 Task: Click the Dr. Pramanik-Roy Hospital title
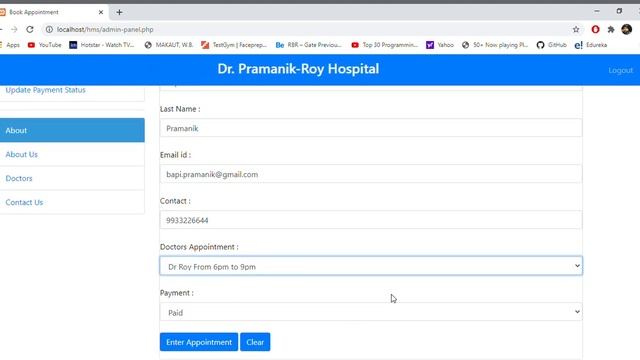click(x=298, y=69)
